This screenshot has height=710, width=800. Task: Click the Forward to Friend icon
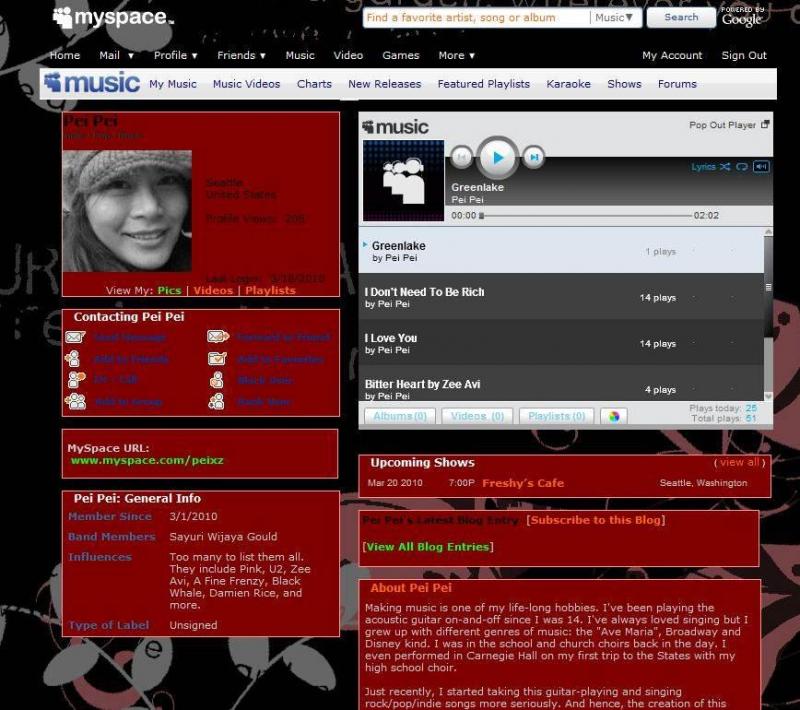pos(218,338)
